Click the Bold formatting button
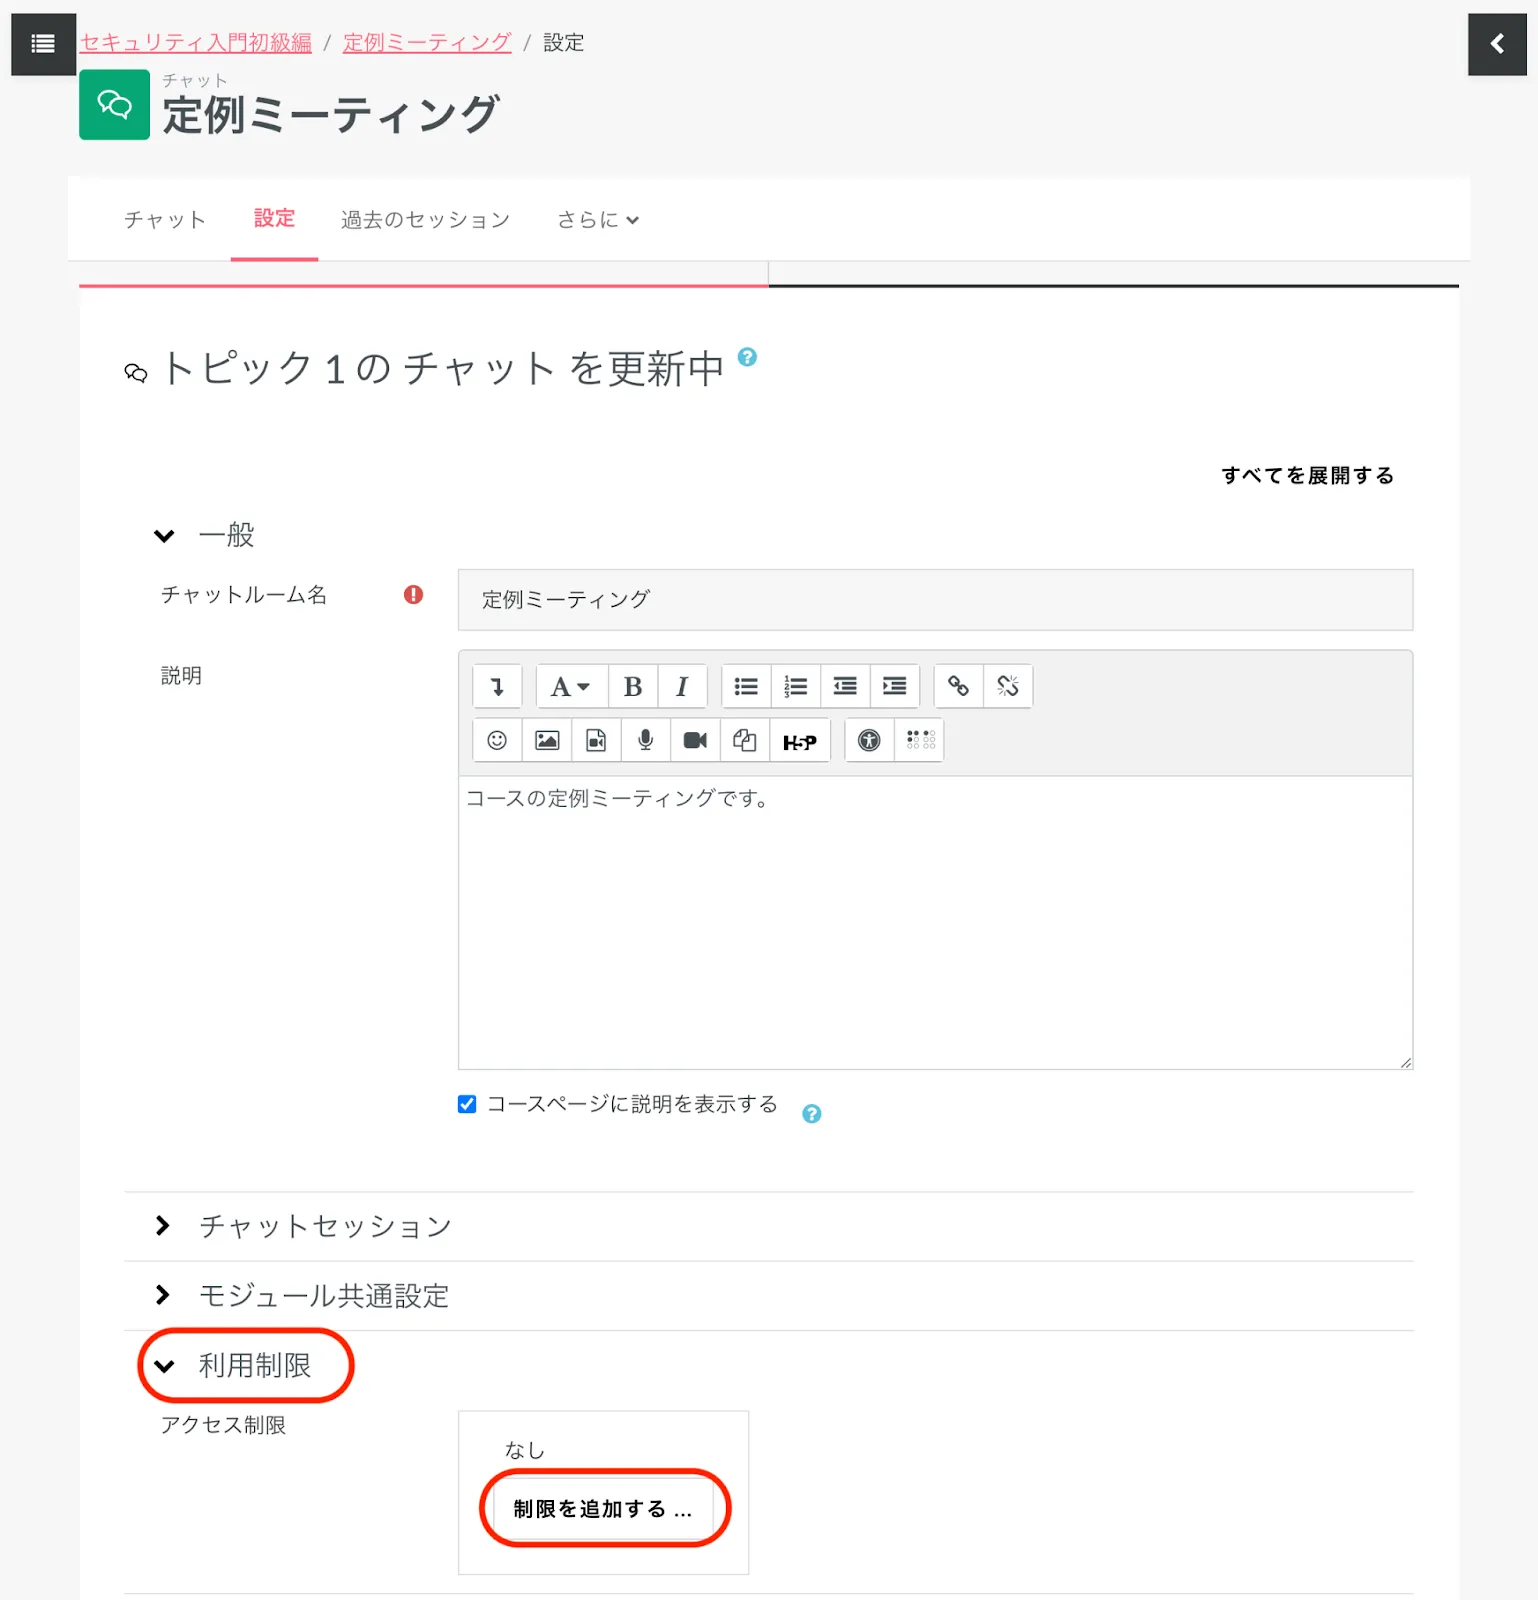1538x1600 pixels. [x=632, y=687]
